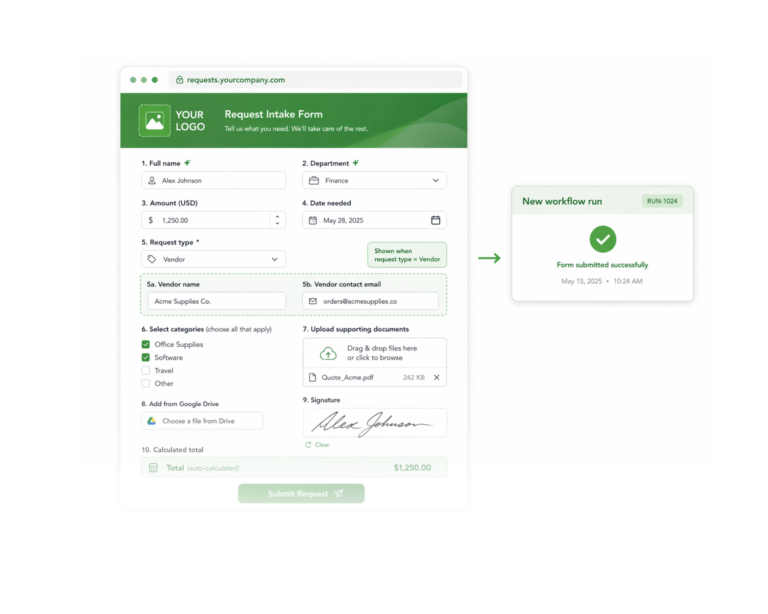Viewport: 768px width, 614px height.
Task: Click the signature pad
Action: [375, 423]
